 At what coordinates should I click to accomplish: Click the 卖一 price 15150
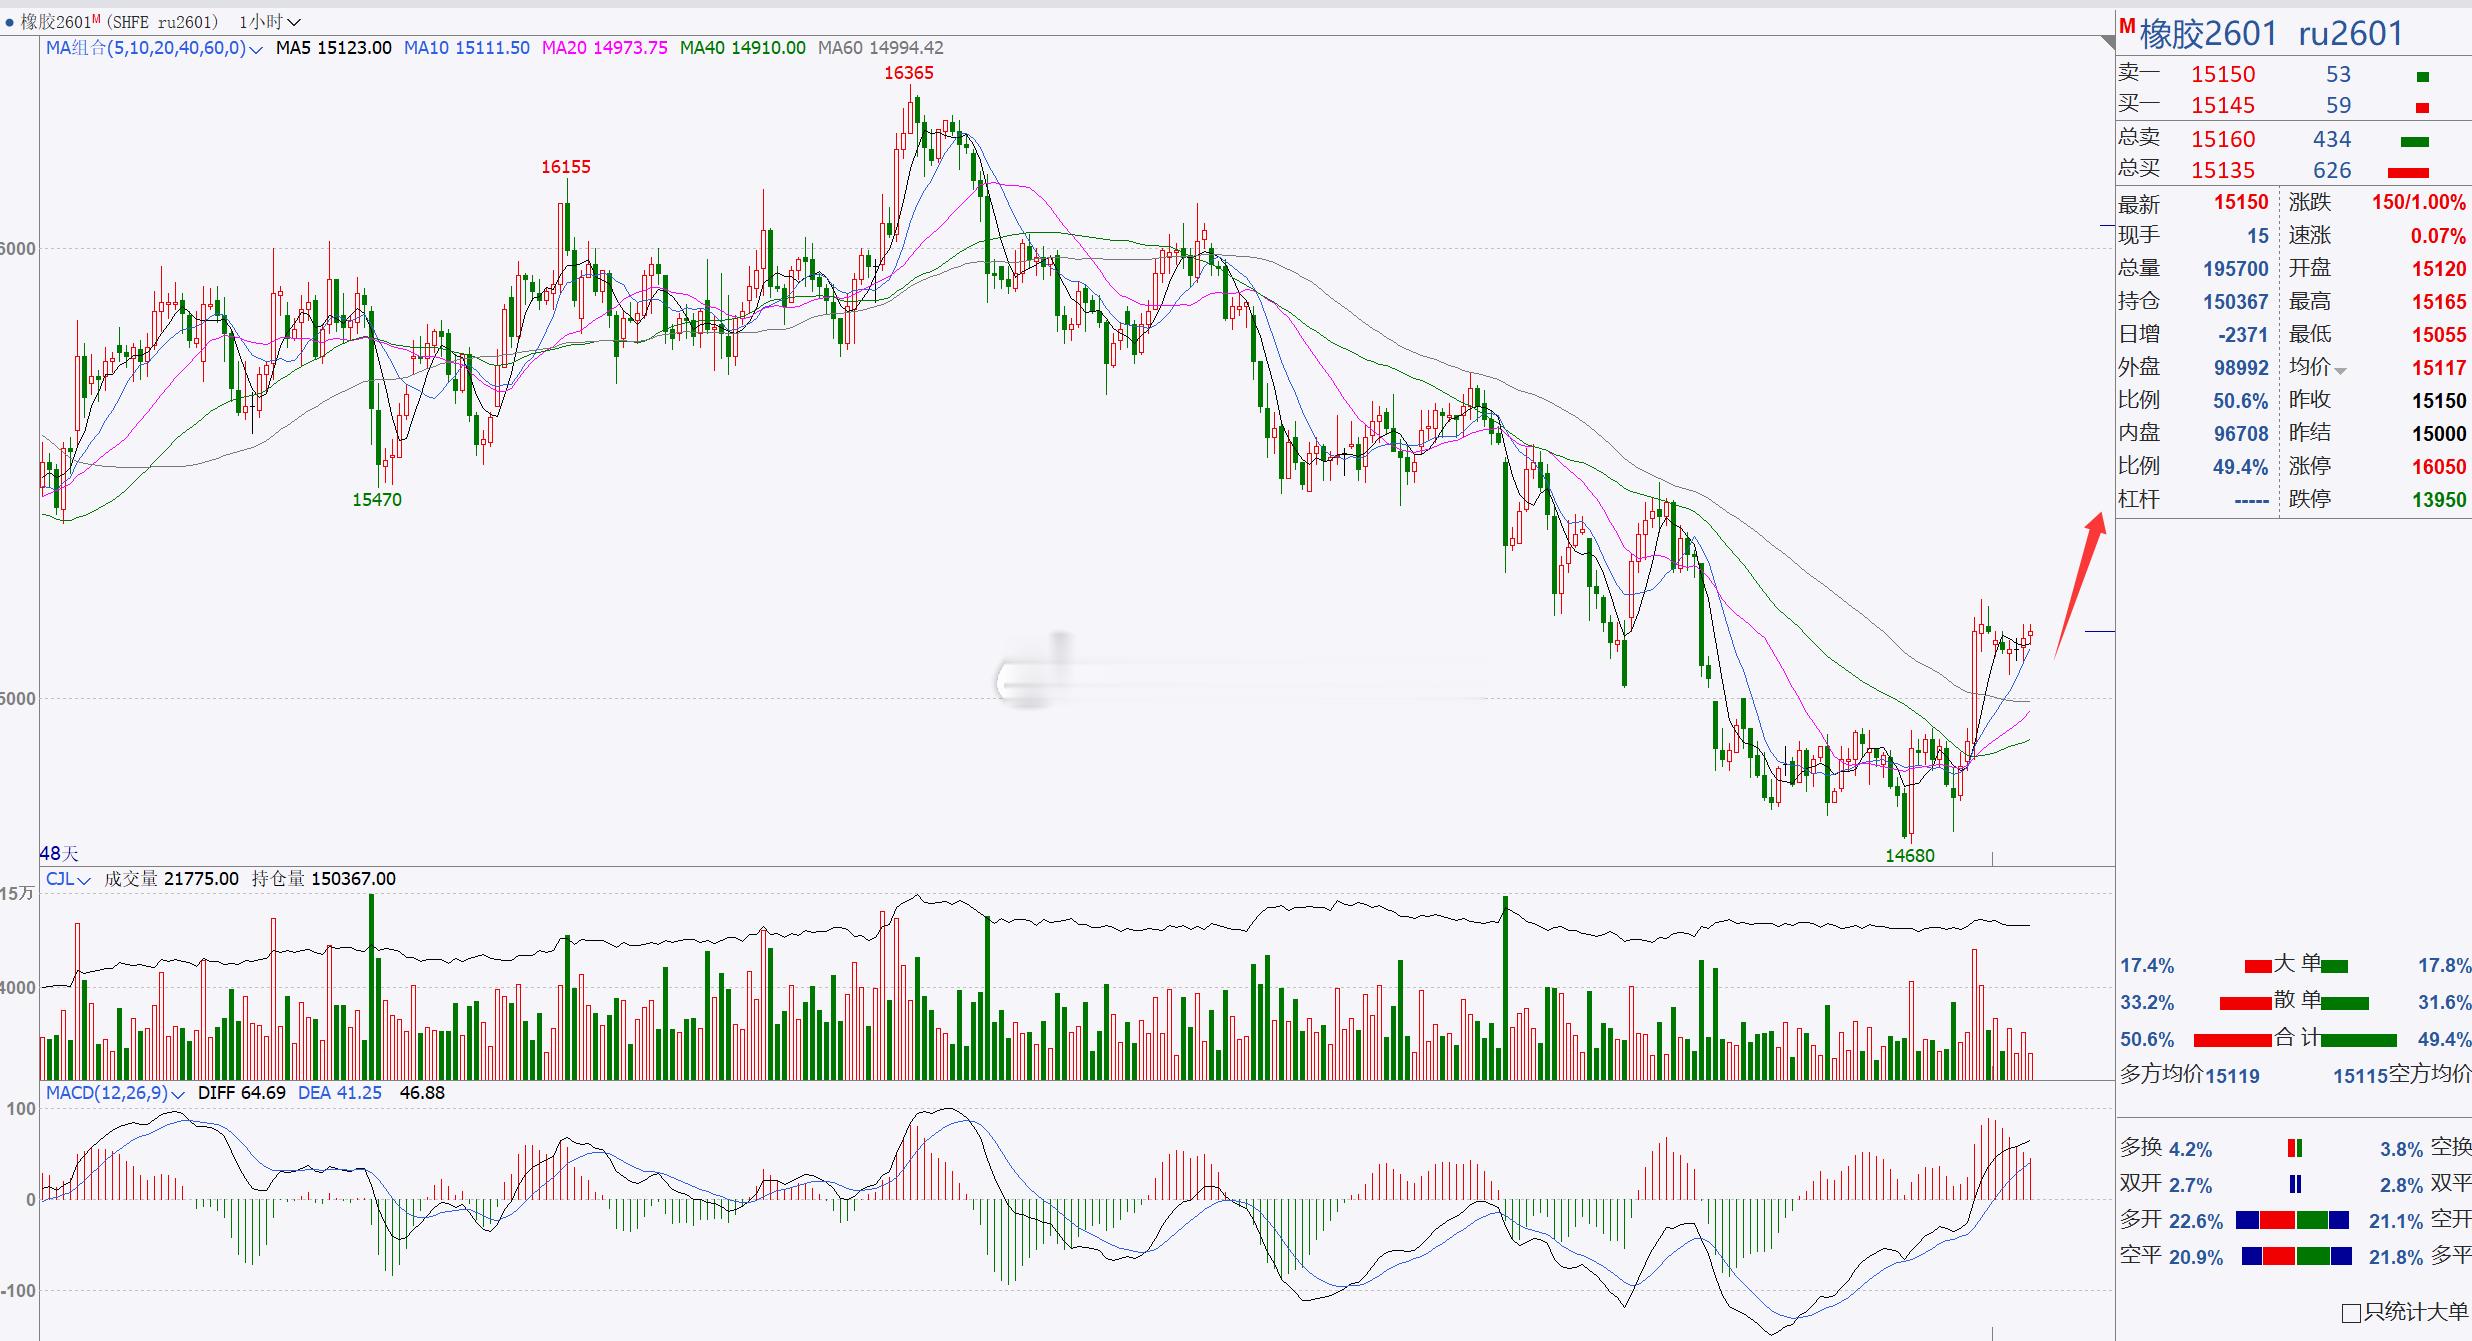click(2223, 75)
